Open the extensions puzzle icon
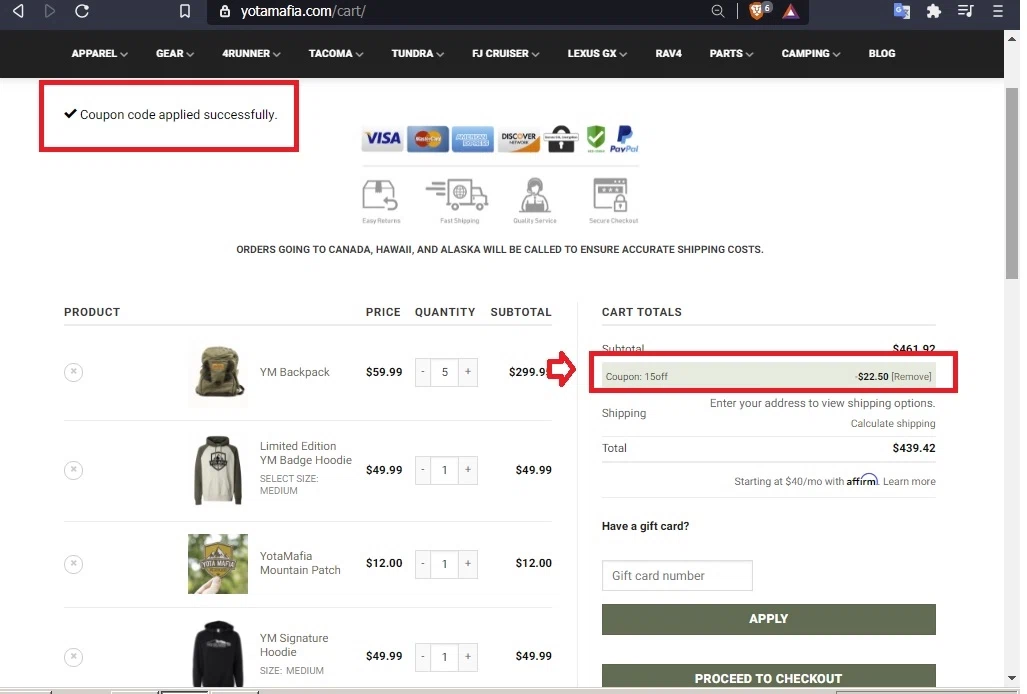Image resolution: width=1027 pixels, height=694 pixels. click(933, 11)
